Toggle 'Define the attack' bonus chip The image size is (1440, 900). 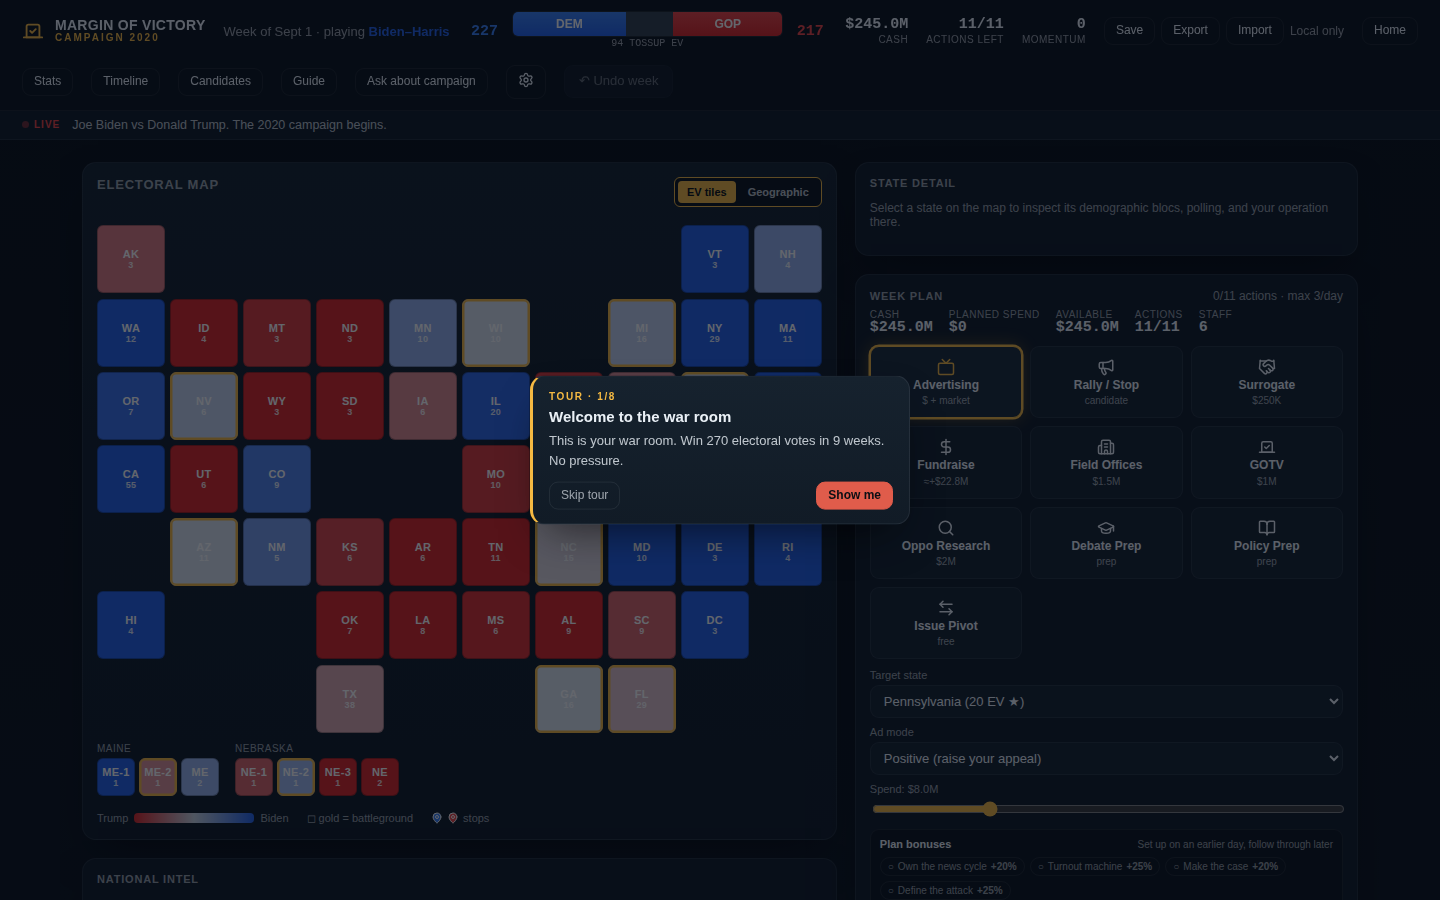pyautogui.click(x=945, y=890)
